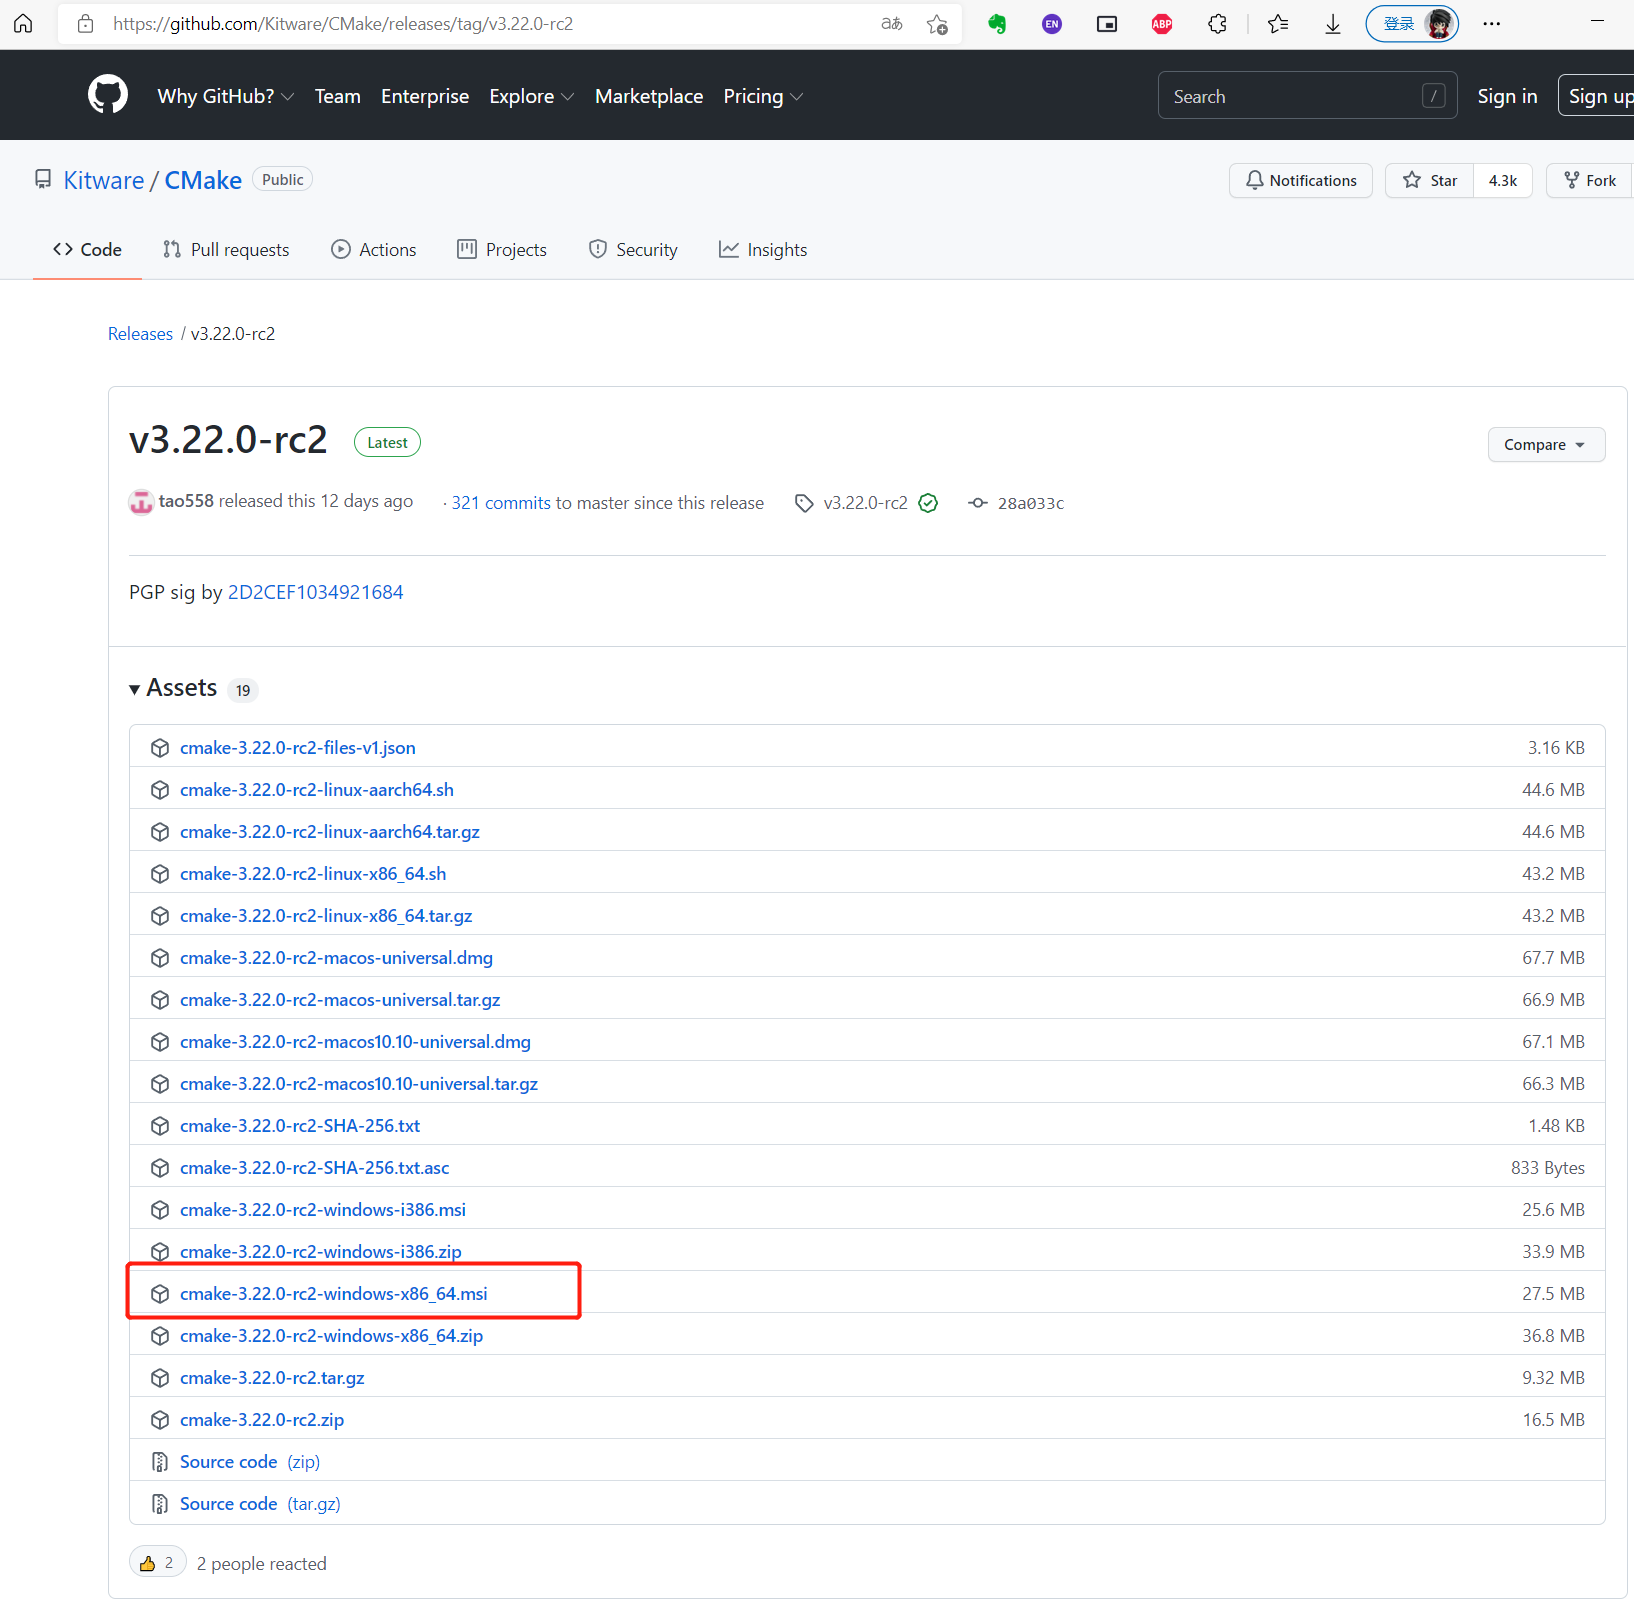Image resolution: width=1634 pixels, height=1623 pixels.
Task: Click the thumbs-up reaction showing 2
Action: [x=156, y=1562]
